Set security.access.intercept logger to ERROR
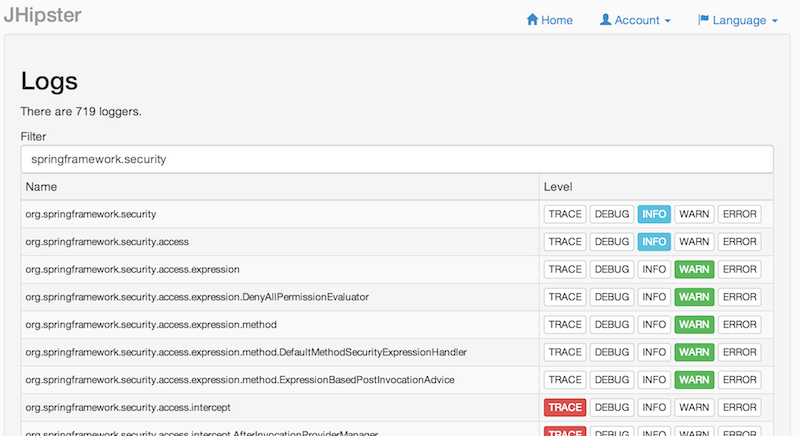Screen dimensions: 800x436 [x=739, y=407]
